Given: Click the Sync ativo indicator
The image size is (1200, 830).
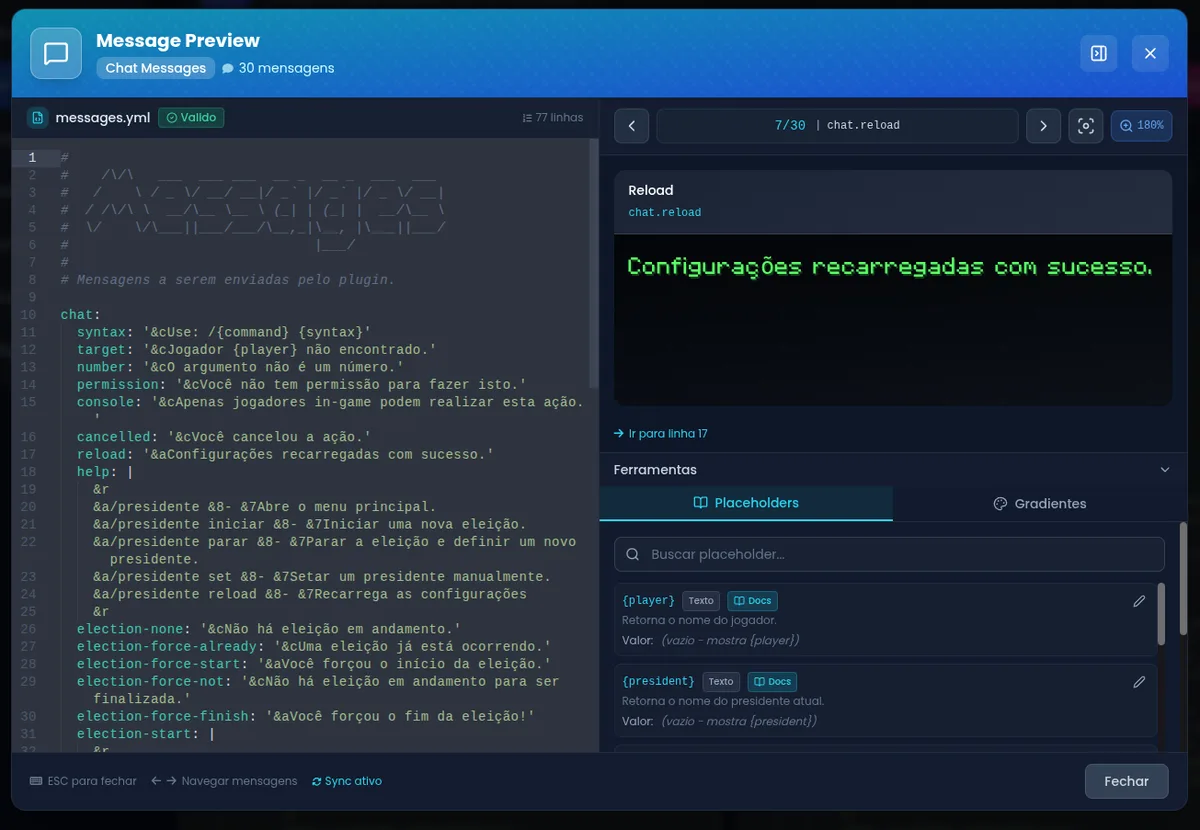Looking at the screenshot, I should pos(347,781).
